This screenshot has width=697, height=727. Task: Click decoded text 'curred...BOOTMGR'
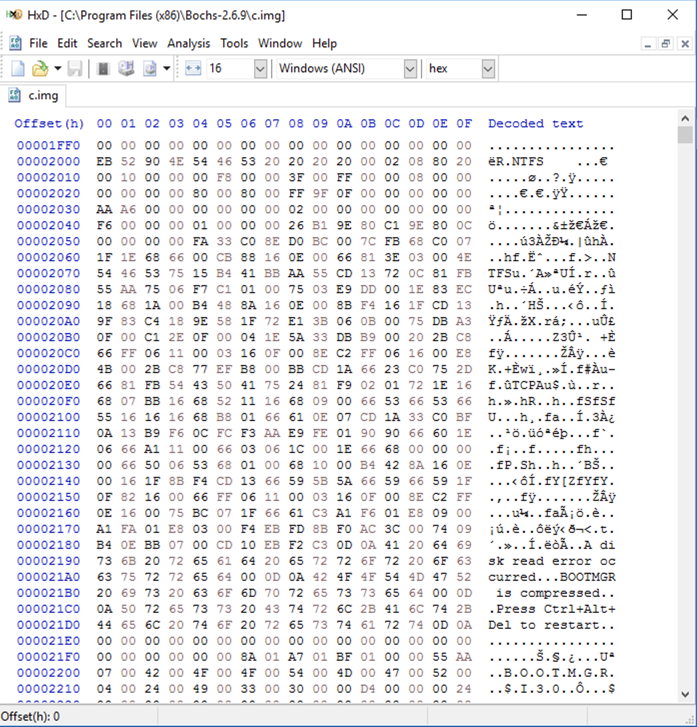tap(551, 577)
